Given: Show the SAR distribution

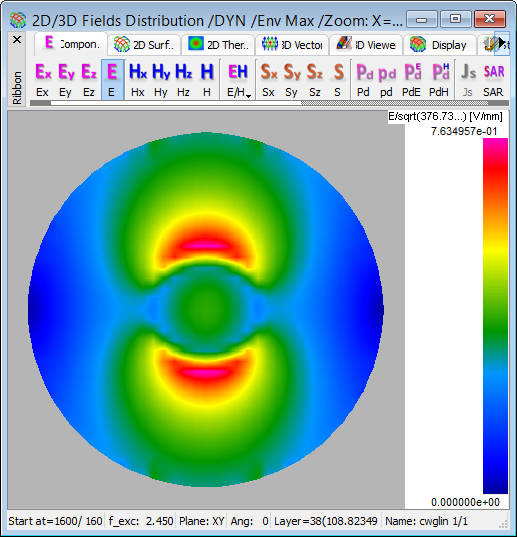Looking at the screenshot, I should click(x=493, y=80).
